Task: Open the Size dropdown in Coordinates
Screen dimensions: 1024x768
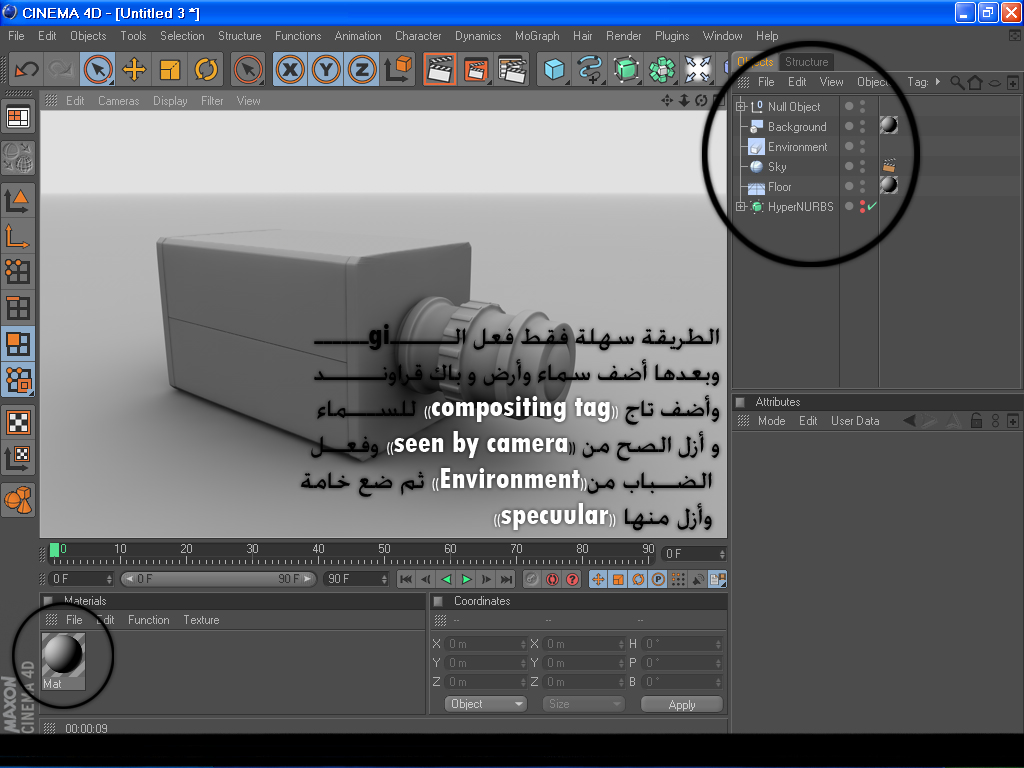Action: click(583, 704)
